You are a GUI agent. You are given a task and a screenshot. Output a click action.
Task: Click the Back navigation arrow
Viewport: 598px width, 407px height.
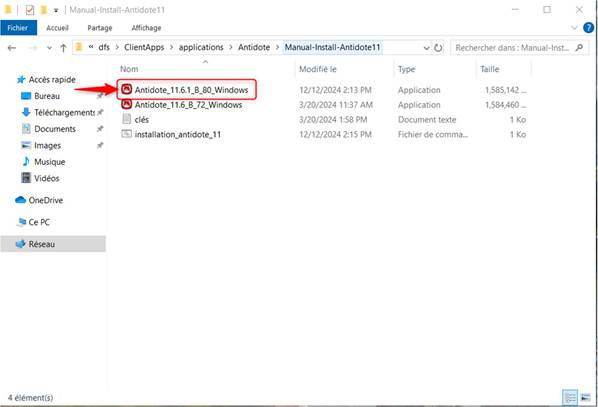12,48
